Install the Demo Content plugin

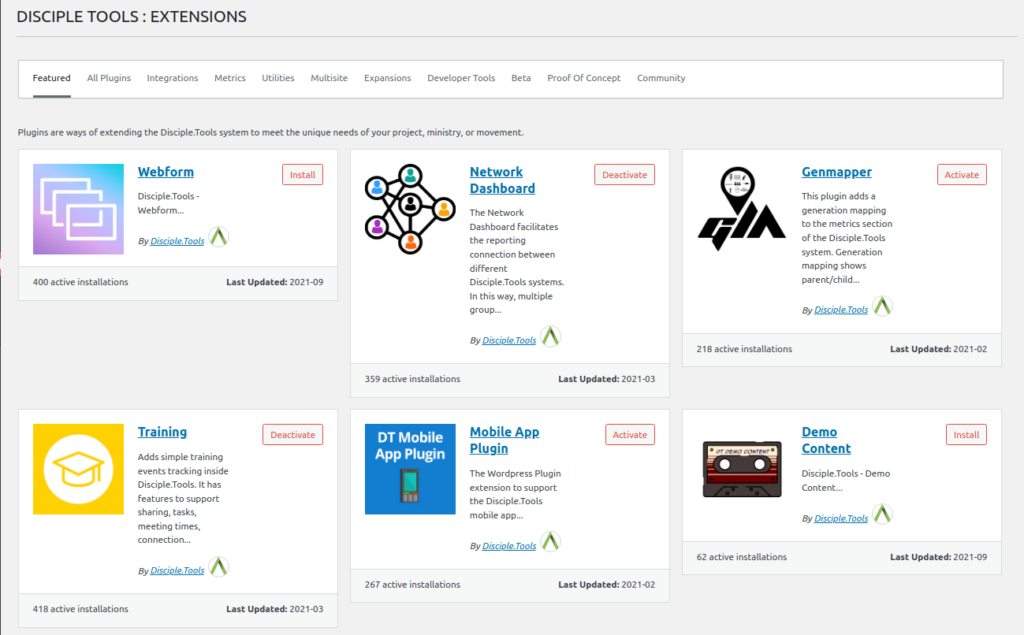[966, 434]
